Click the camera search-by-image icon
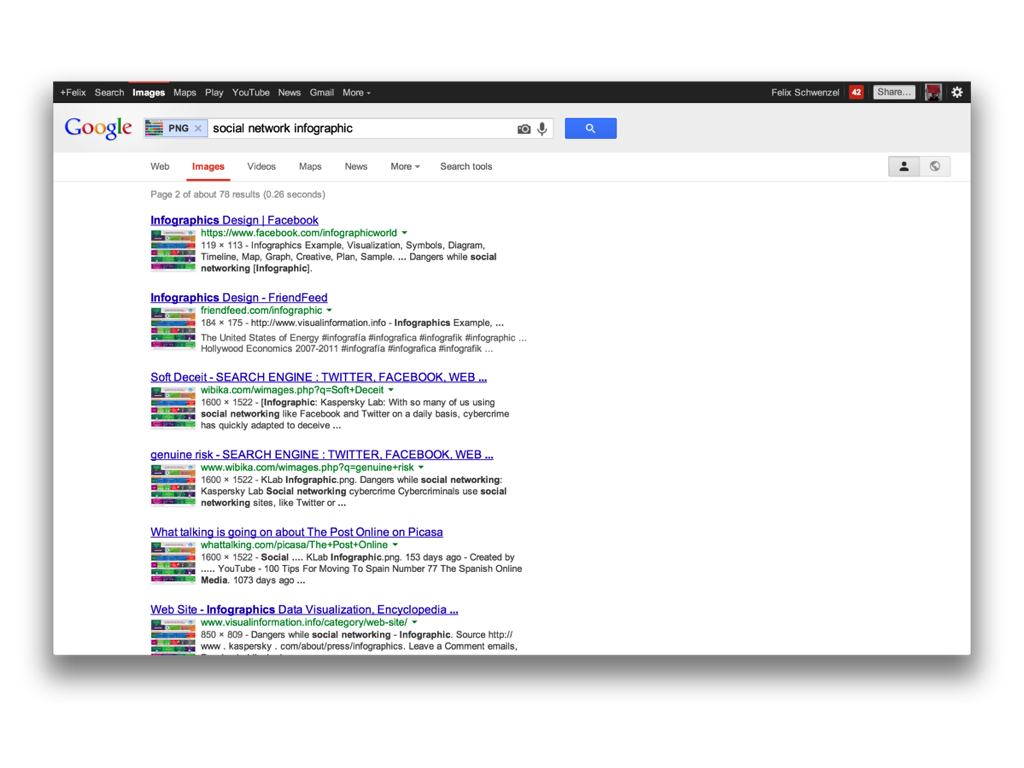 point(523,129)
